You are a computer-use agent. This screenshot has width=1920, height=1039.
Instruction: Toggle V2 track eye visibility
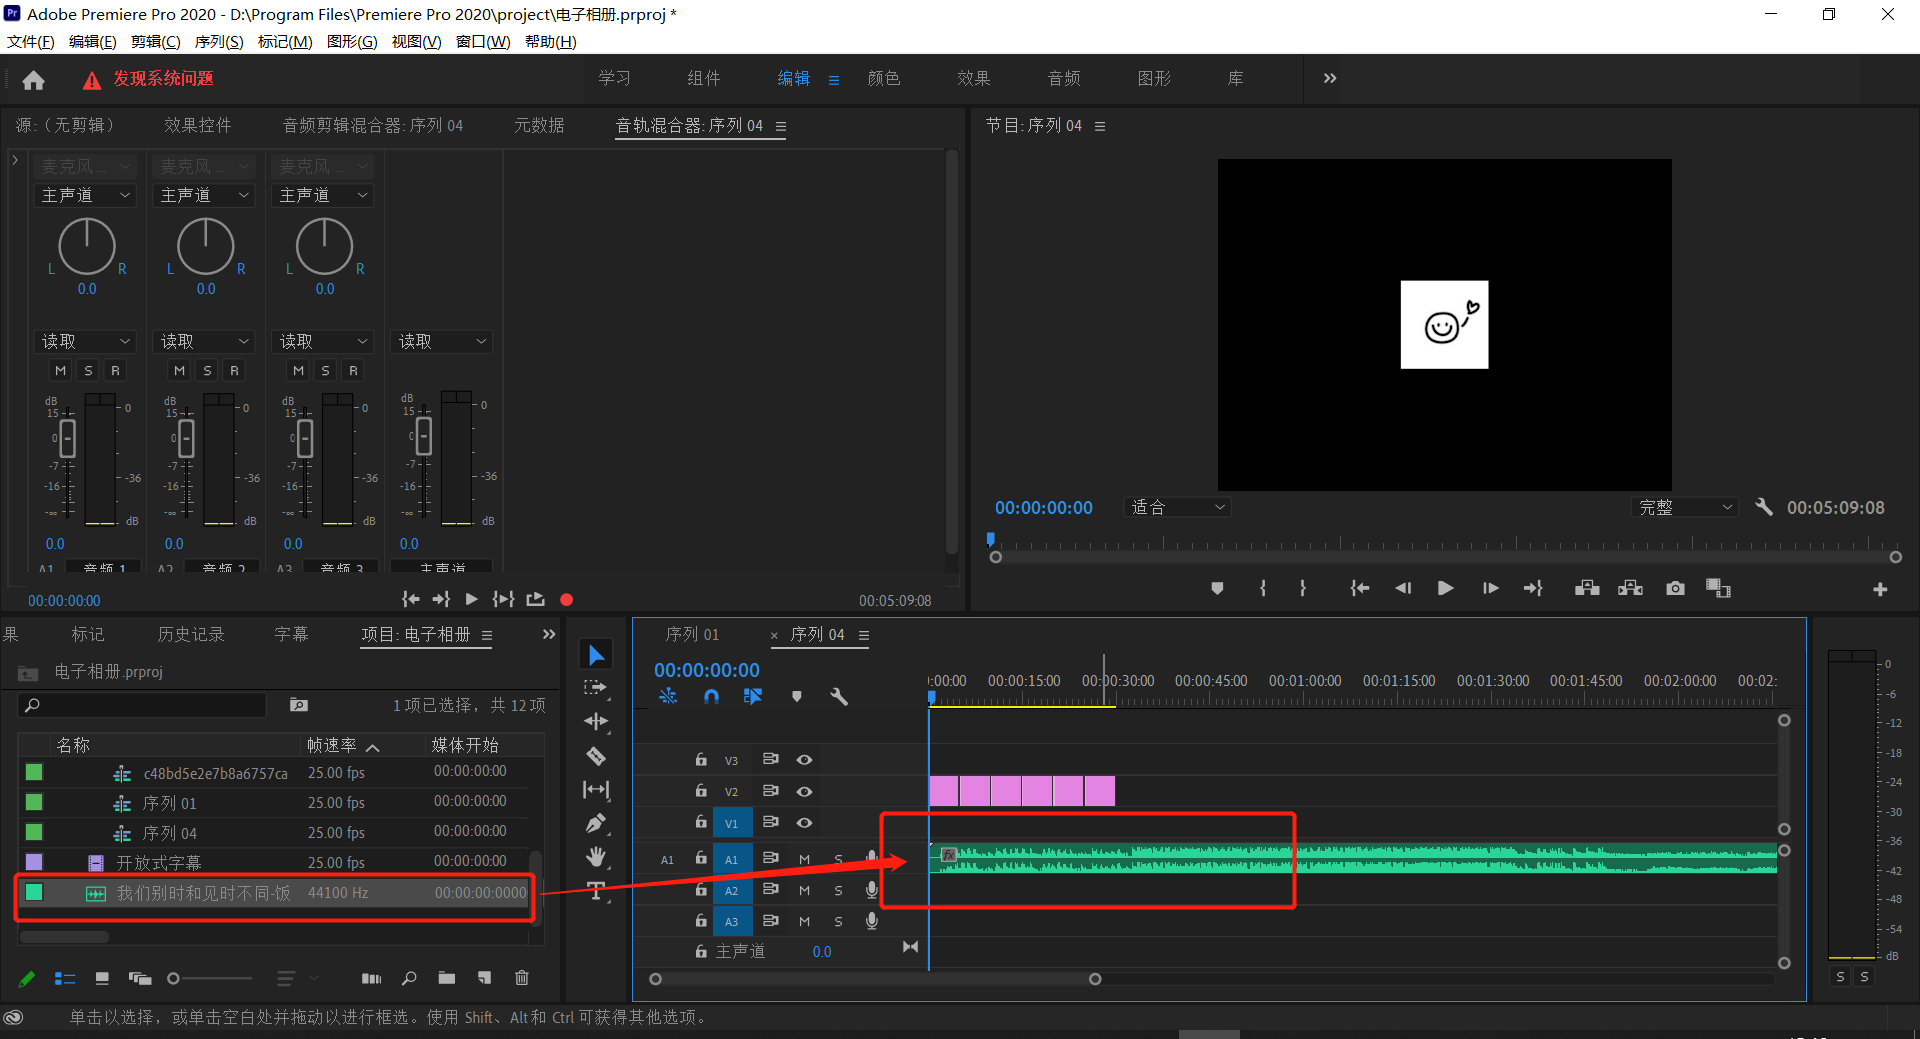pyautogui.click(x=804, y=791)
